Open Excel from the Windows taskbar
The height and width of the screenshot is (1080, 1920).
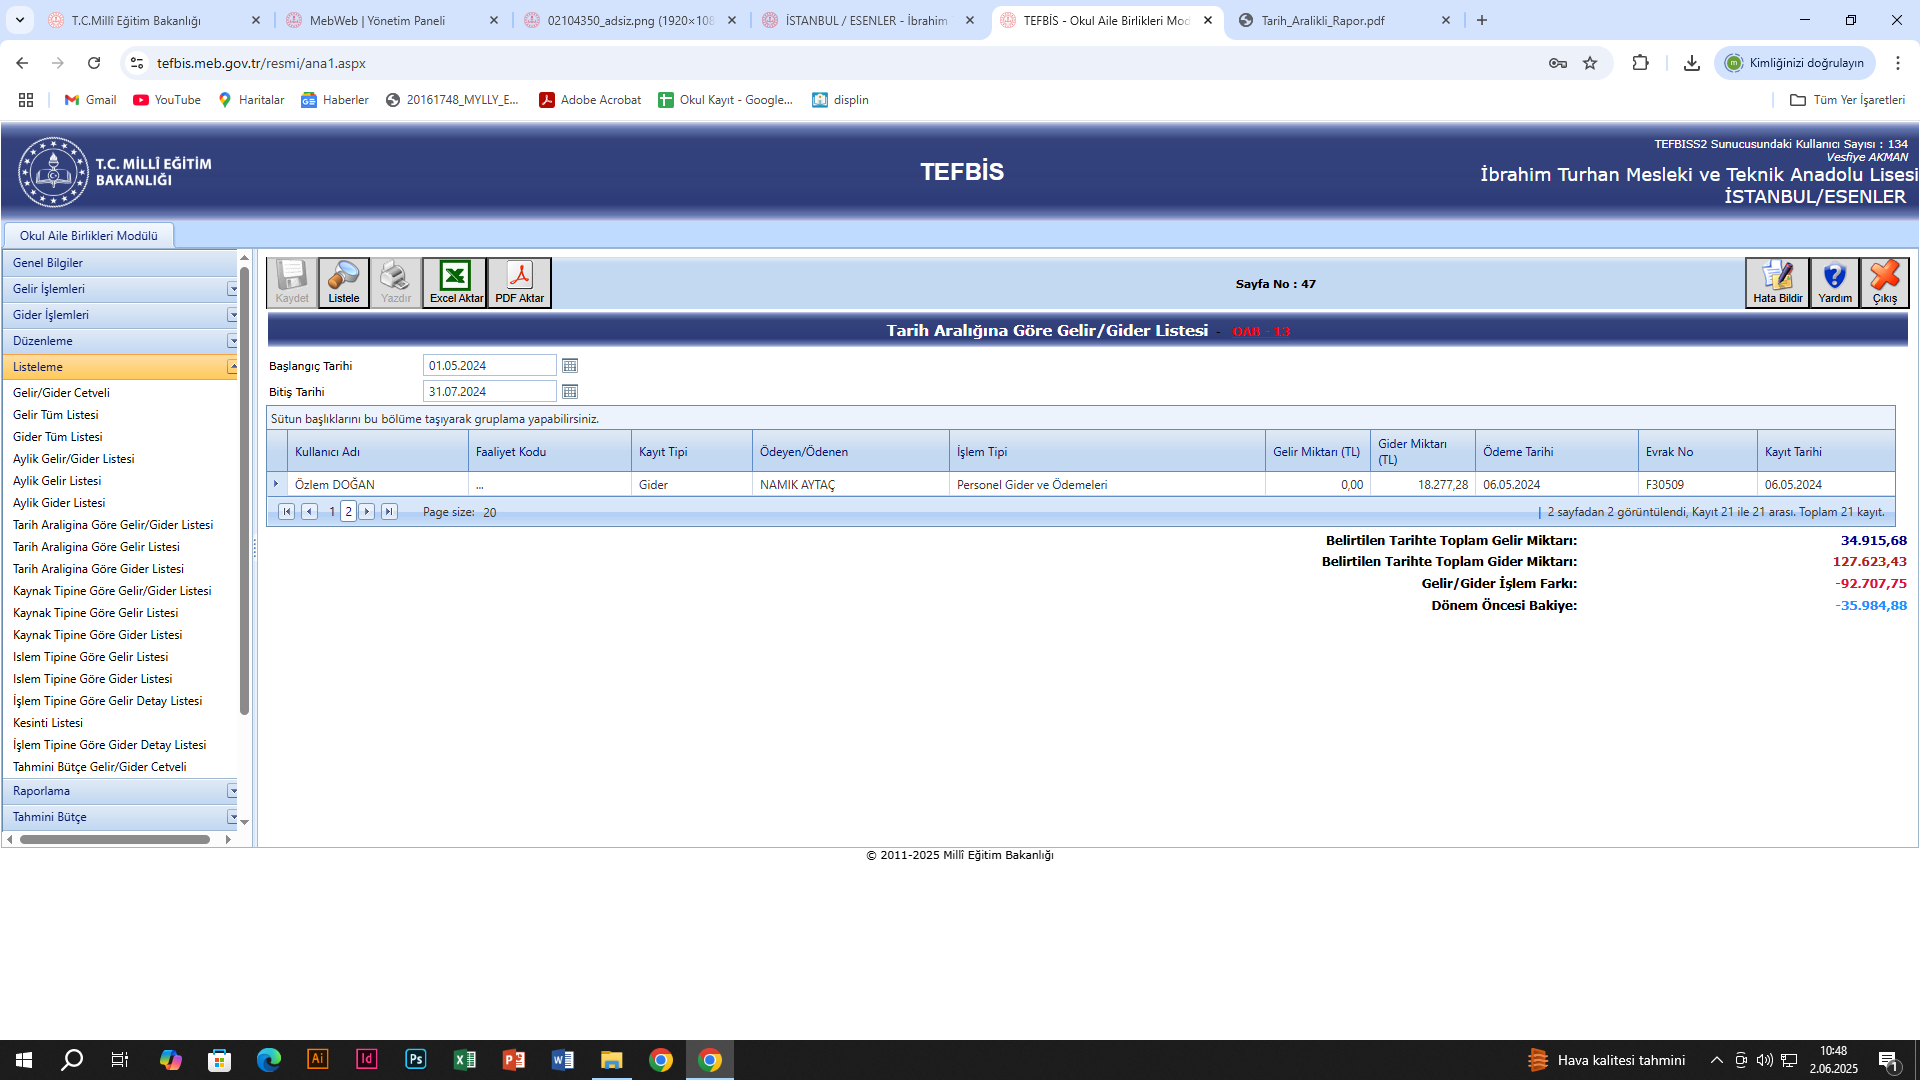tap(465, 1060)
